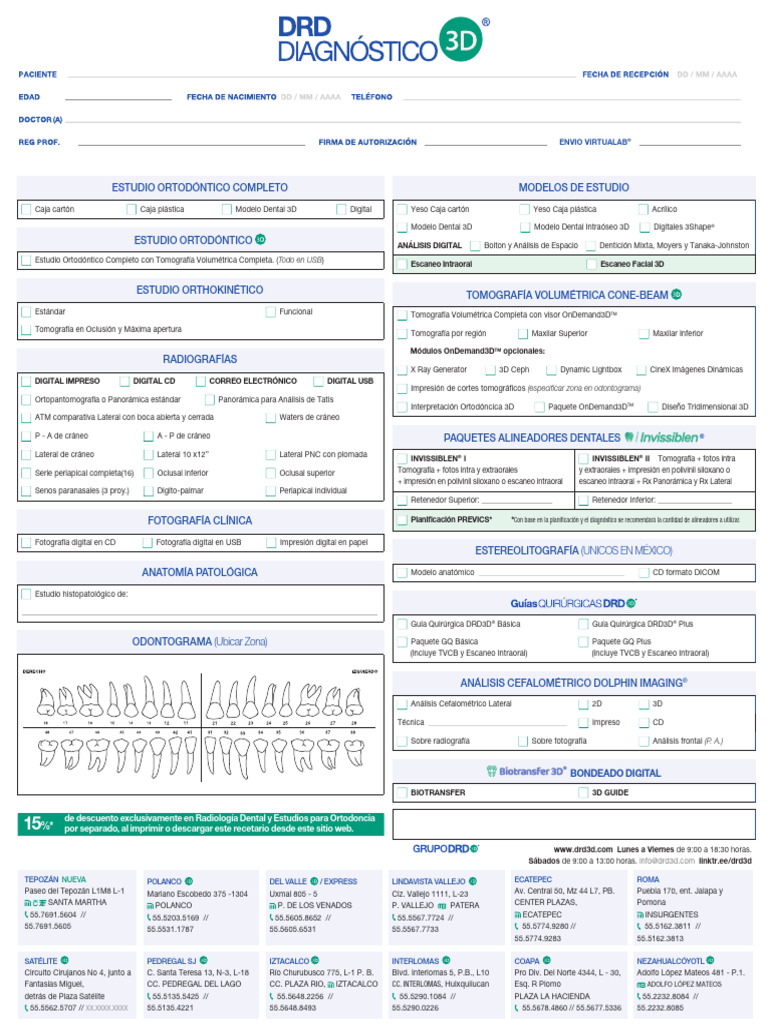Click the TELÉFONO field line
The image size is (768, 1024).
571,98
